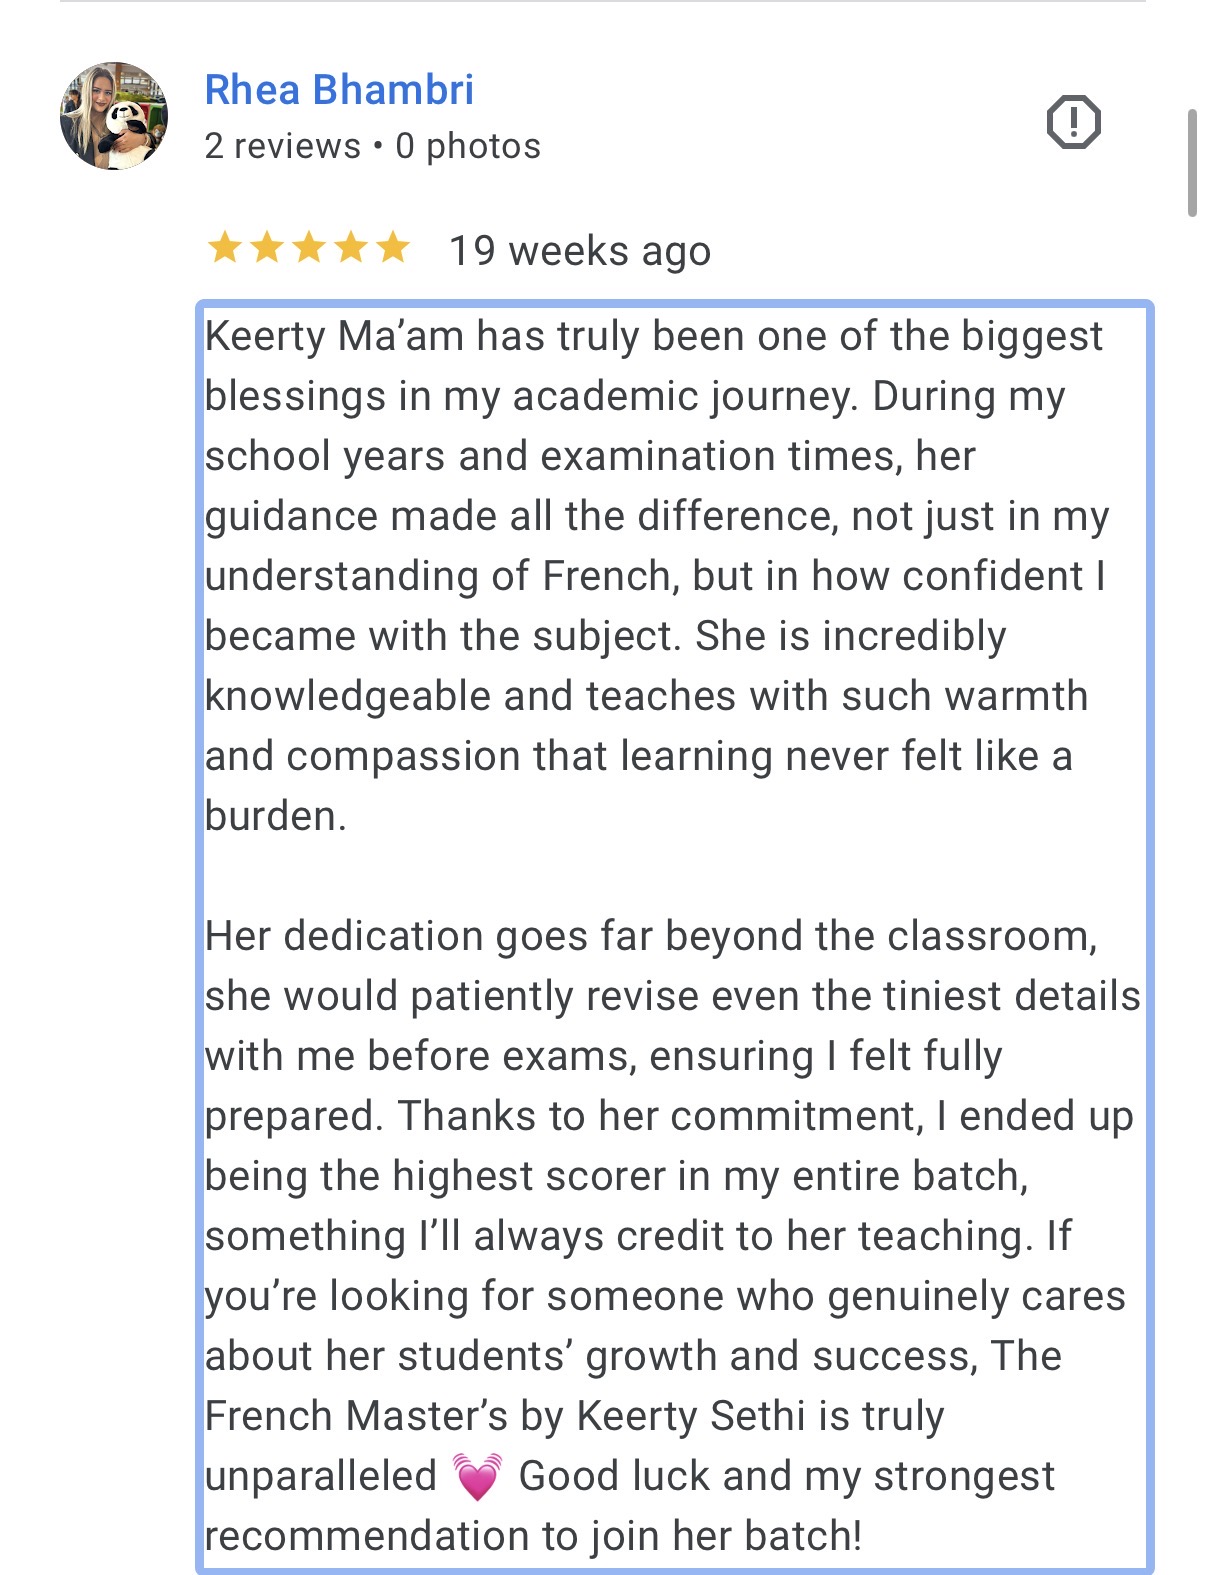
Task: Click the "2 reviews" count text
Action: pyautogui.click(x=283, y=146)
